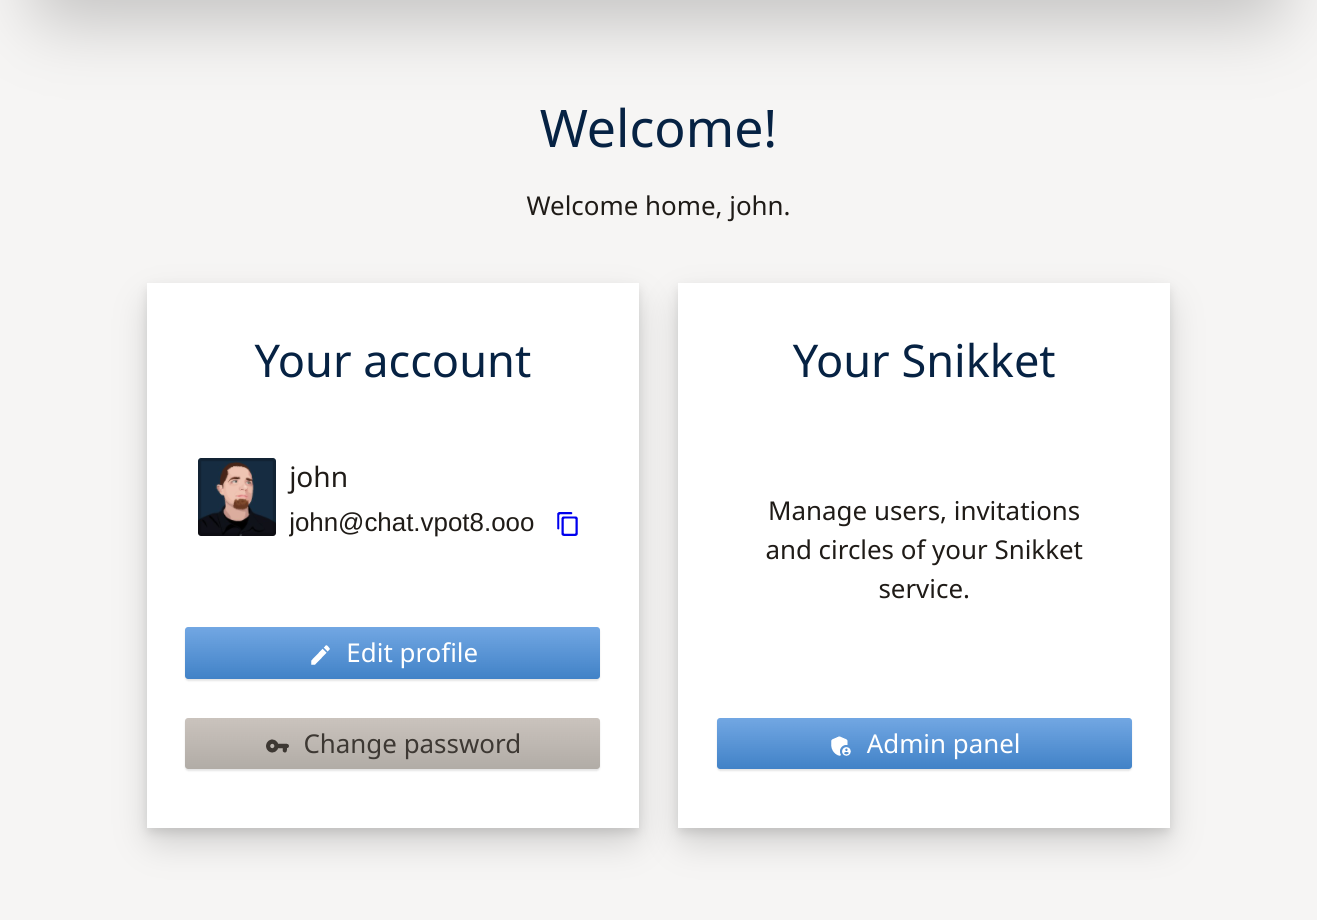The width and height of the screenshot is (1317, 920).
Task: Open the Edit profile page
Action: (x=392, y=653)
